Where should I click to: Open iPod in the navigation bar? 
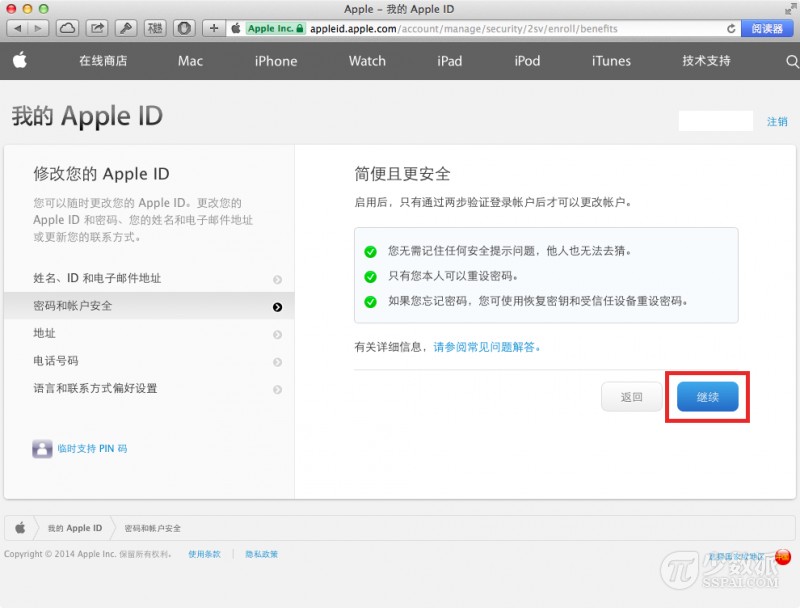(x=527, y=61)
